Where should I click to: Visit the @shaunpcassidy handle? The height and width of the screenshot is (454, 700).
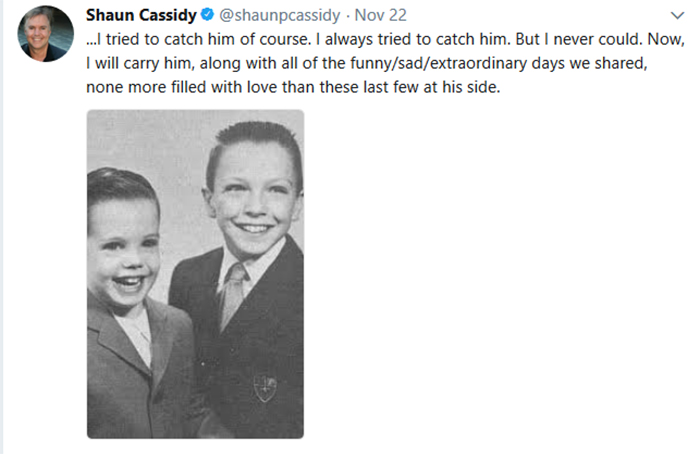click(279, 15)
